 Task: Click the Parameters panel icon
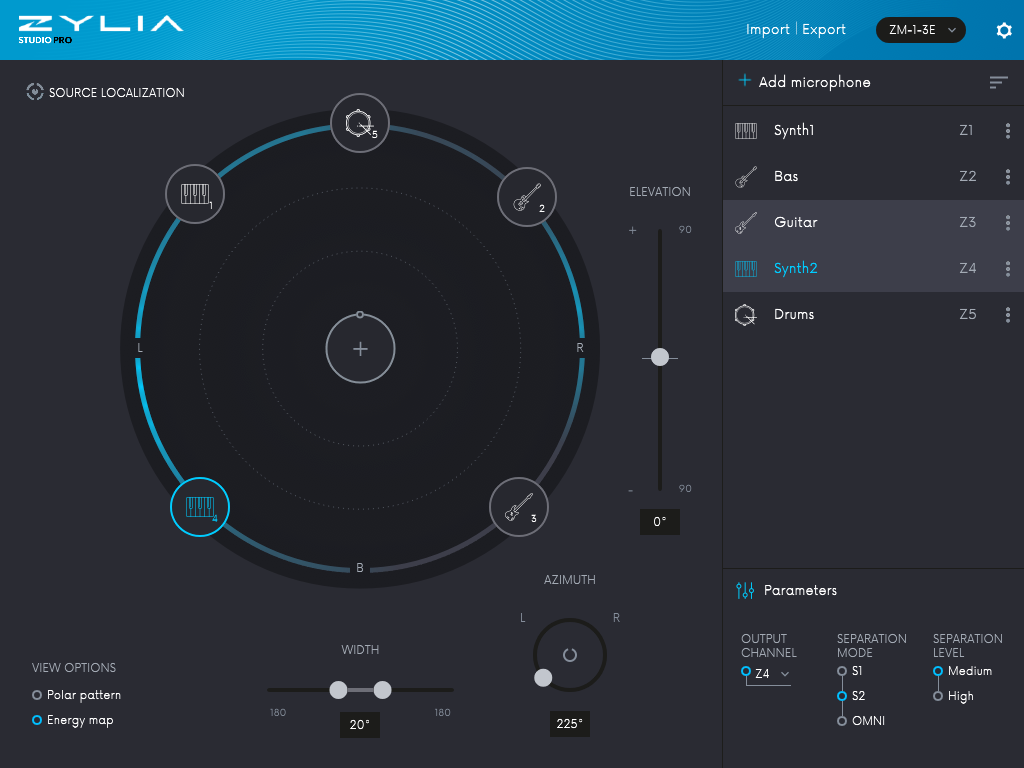point(745,590)
